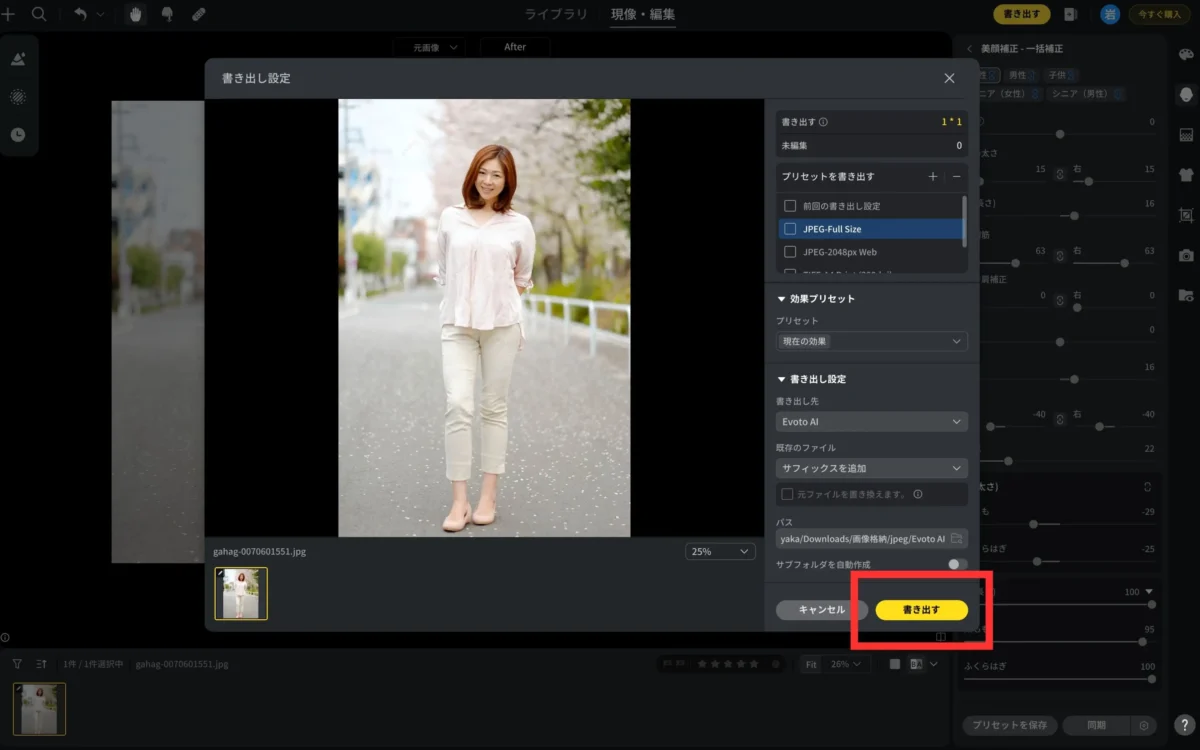Open the 25% preview zoom dropdown

720,551
